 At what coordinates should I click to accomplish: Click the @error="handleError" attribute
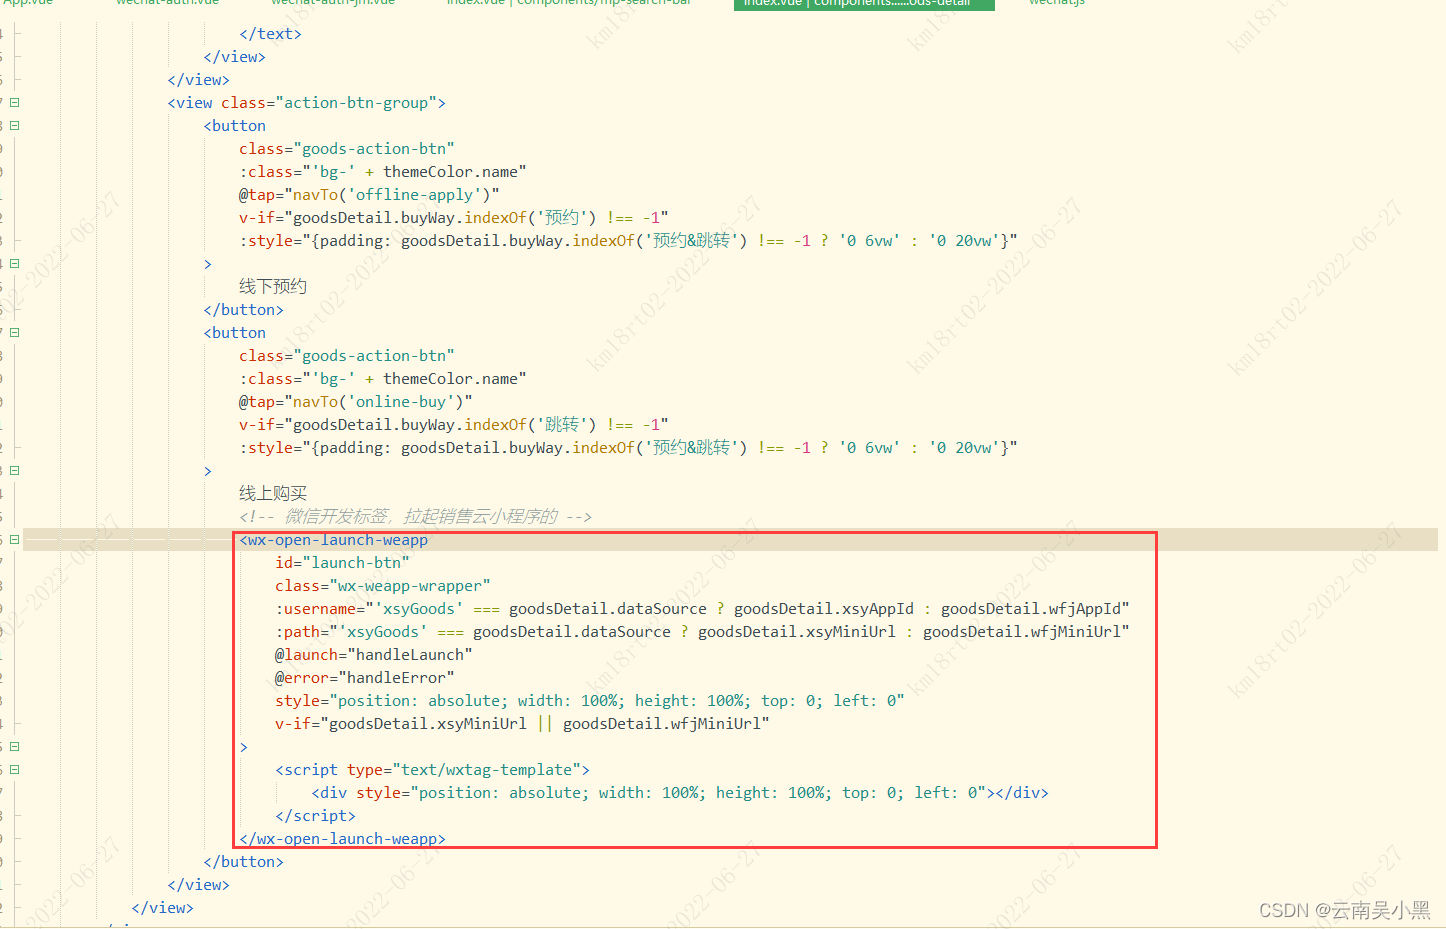click(x=365, y=677)
